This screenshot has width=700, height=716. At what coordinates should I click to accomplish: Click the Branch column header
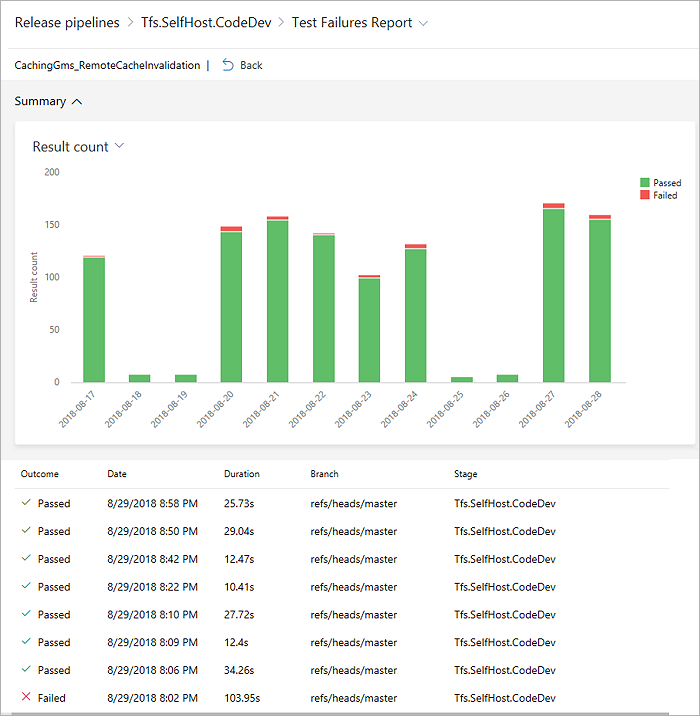pos(326,474)
